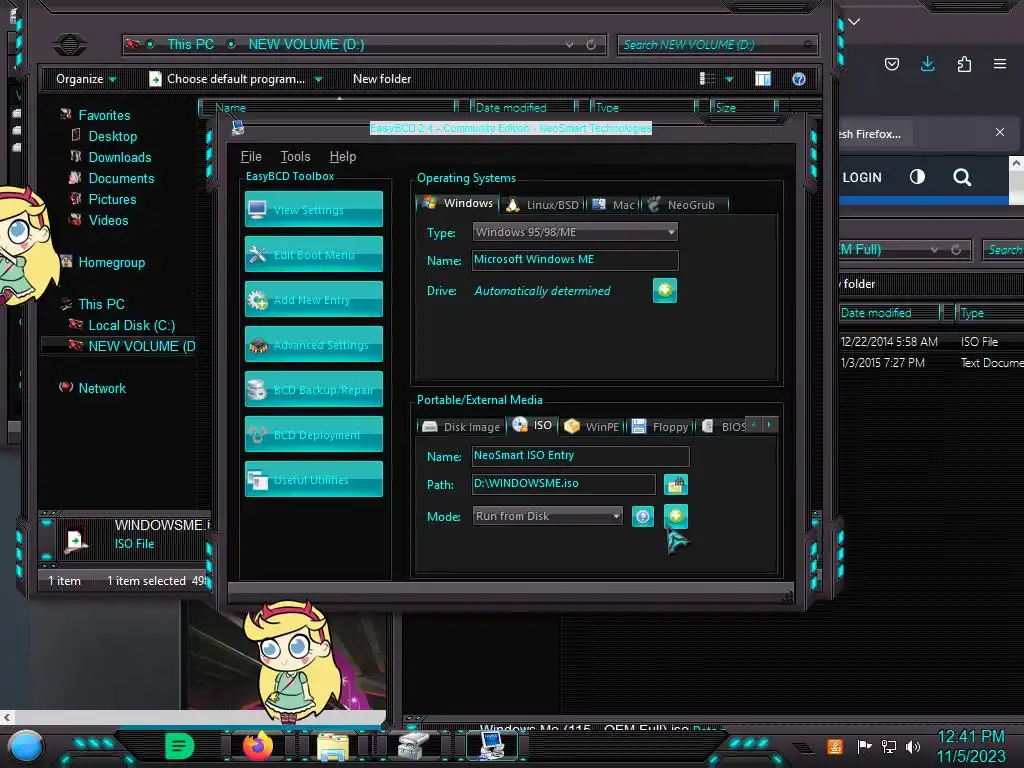Screen dimensions: 1024x768
Task: Add the ISO entry with green plus icon
Action: pyautogui.click(x=676, y=517)
